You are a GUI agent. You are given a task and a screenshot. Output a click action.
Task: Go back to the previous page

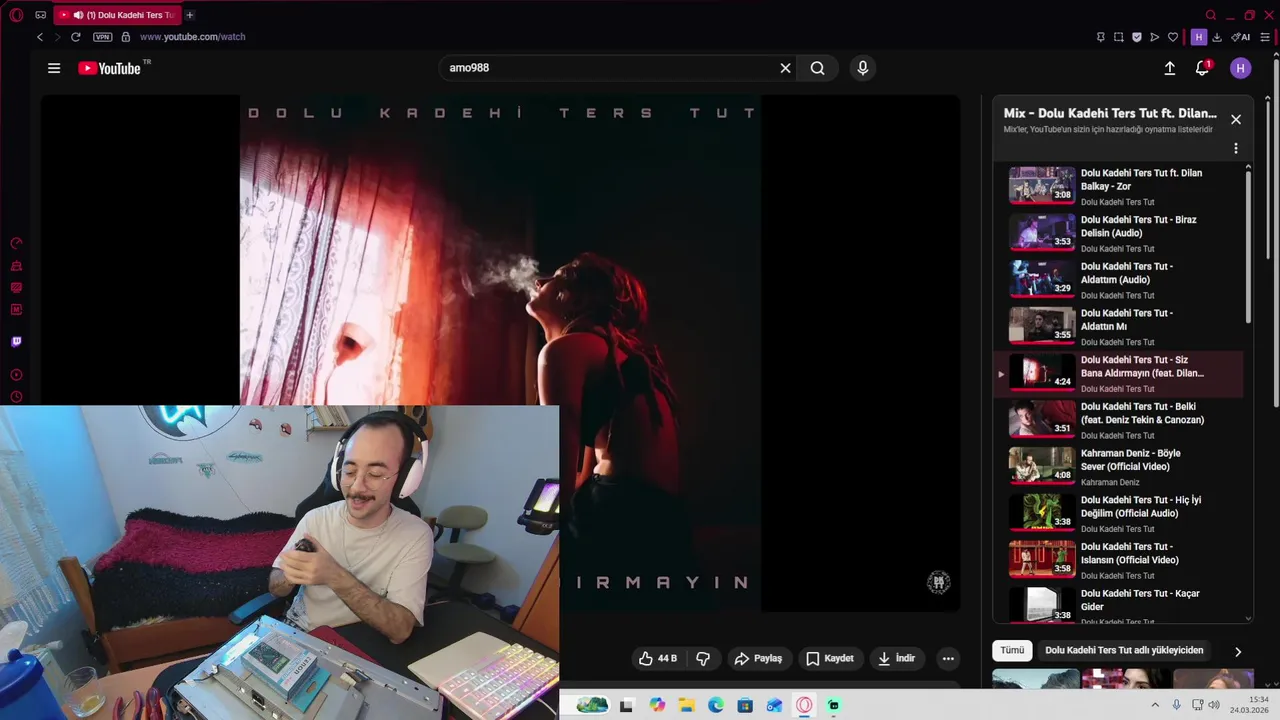click(x=40, y=37)
